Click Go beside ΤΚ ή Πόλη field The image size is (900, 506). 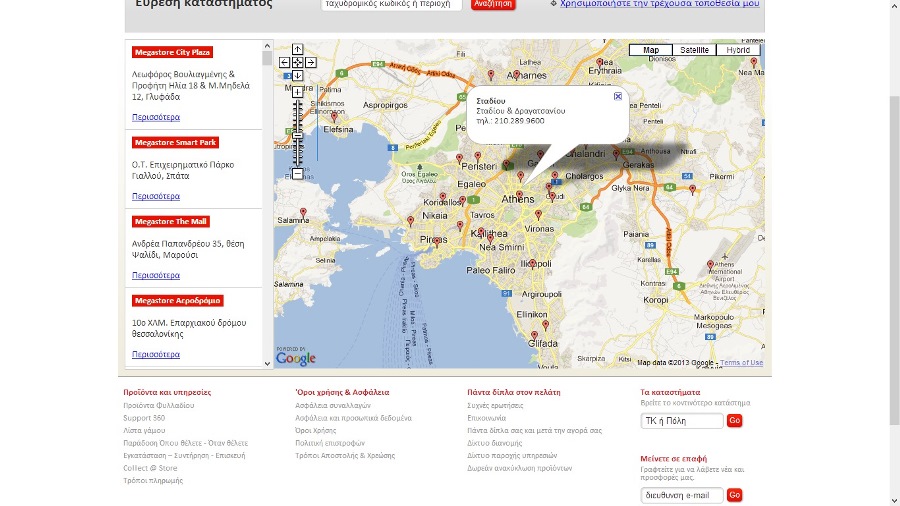coord(734,421)
